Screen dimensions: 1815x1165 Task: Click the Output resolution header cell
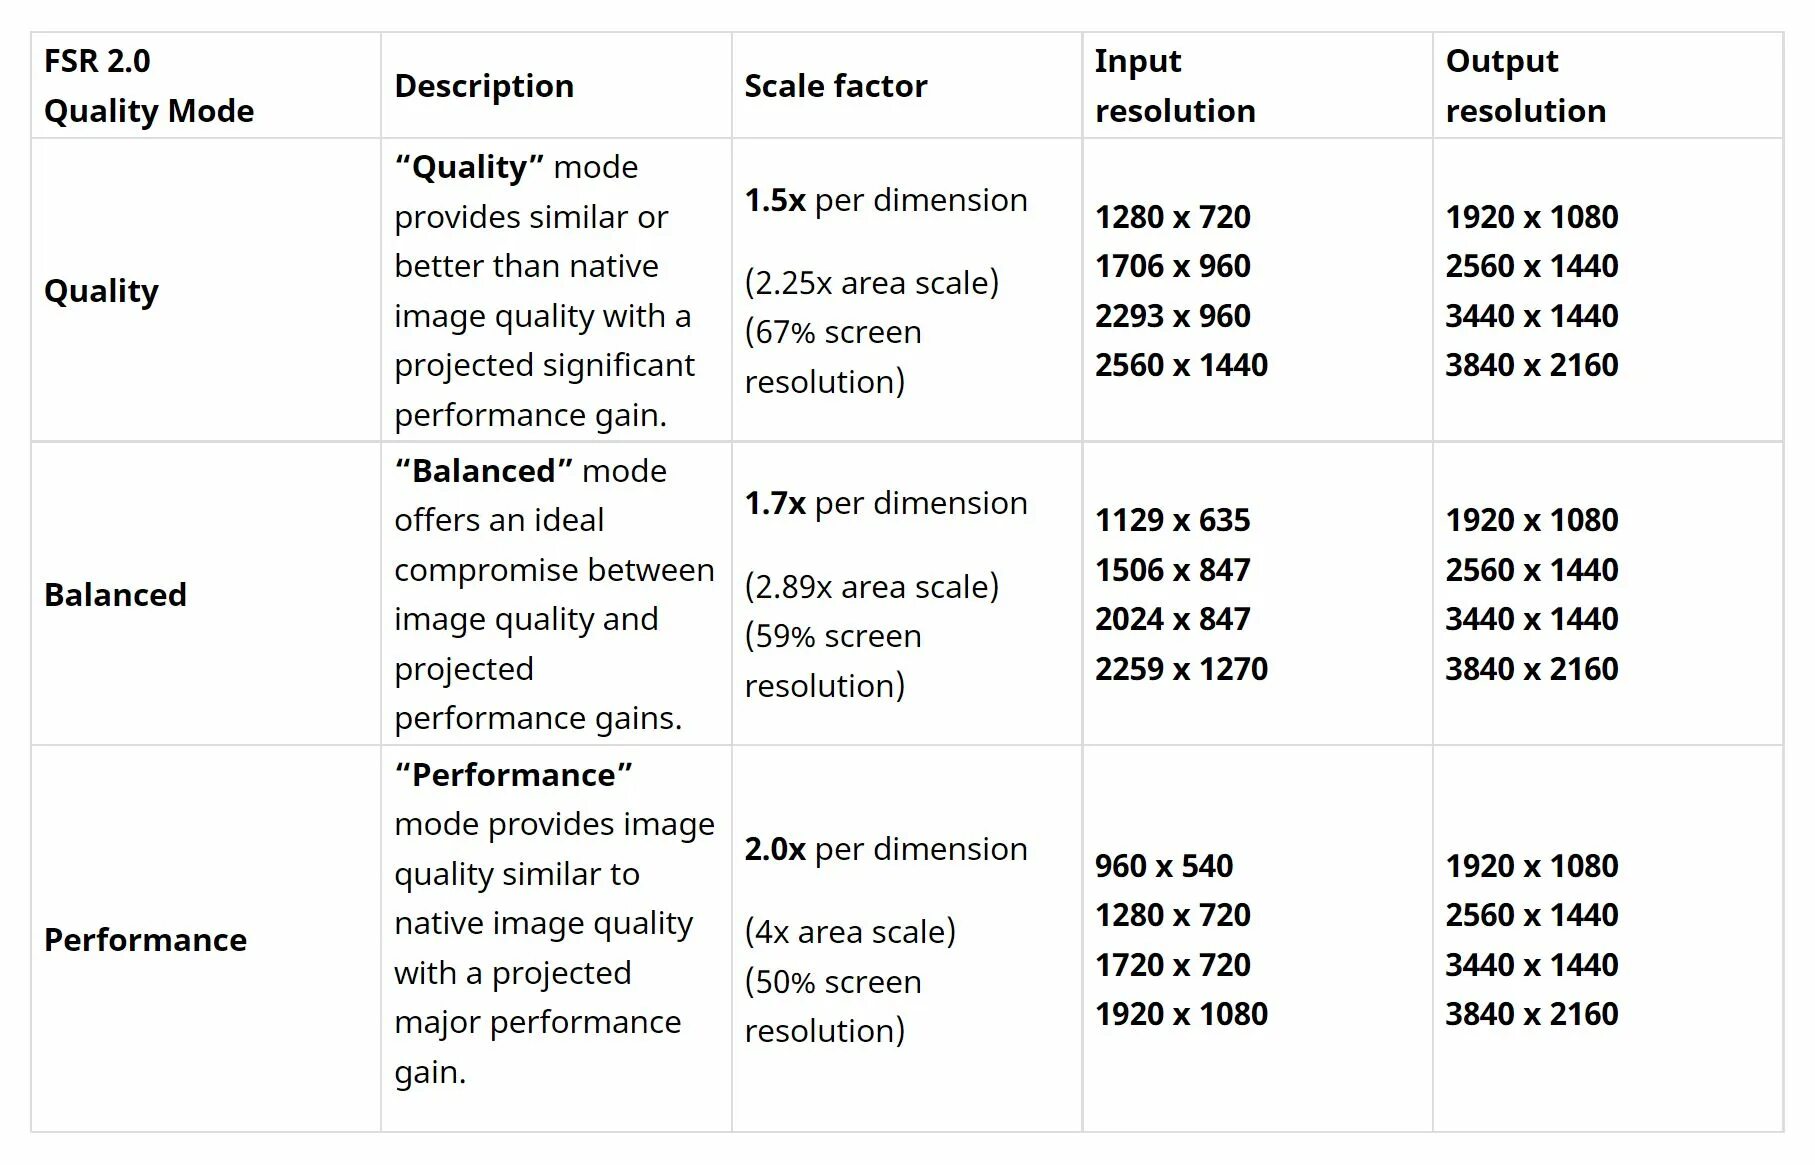[1525, 86]
